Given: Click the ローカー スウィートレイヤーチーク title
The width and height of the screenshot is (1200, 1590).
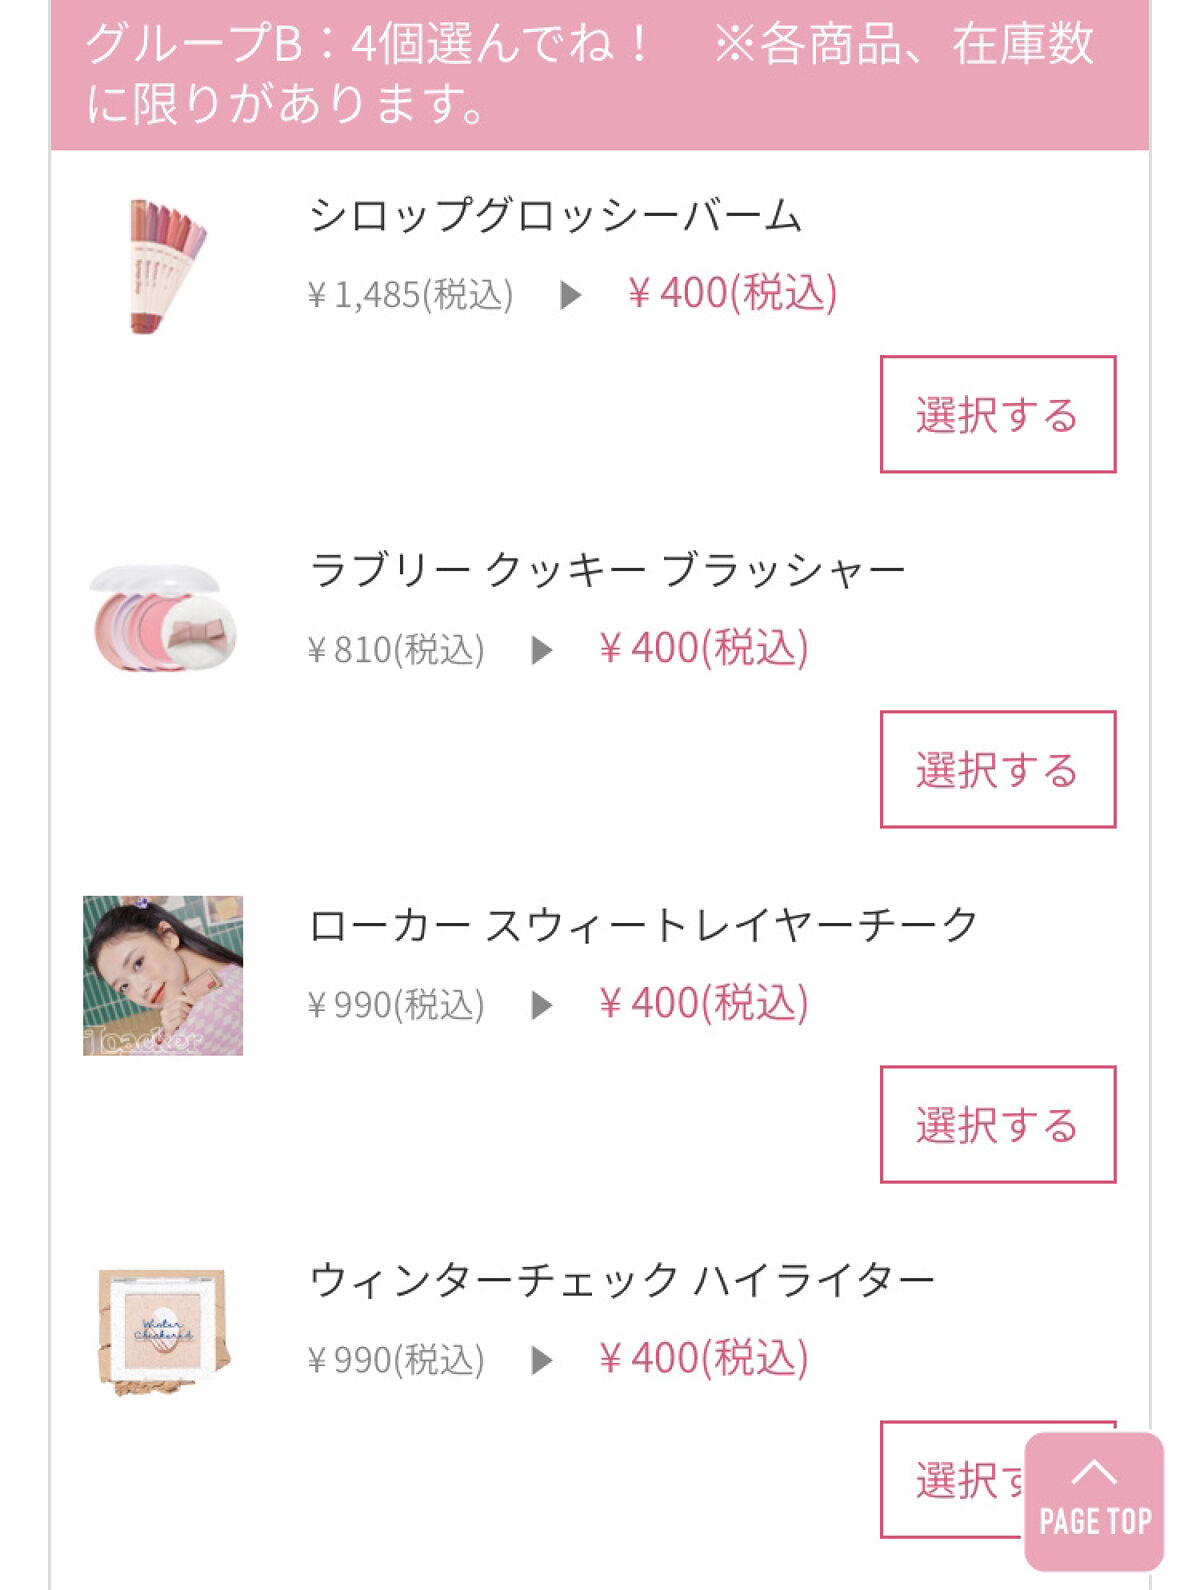Looking at the screenshot, I should 643,925.
